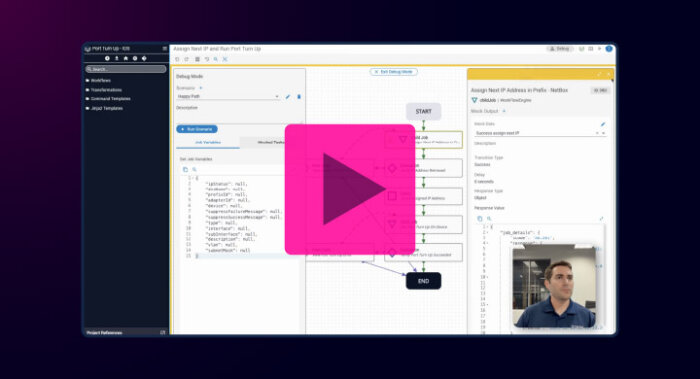
Task: Open the Success assign next IP dropdown
Action: point(540,133)
